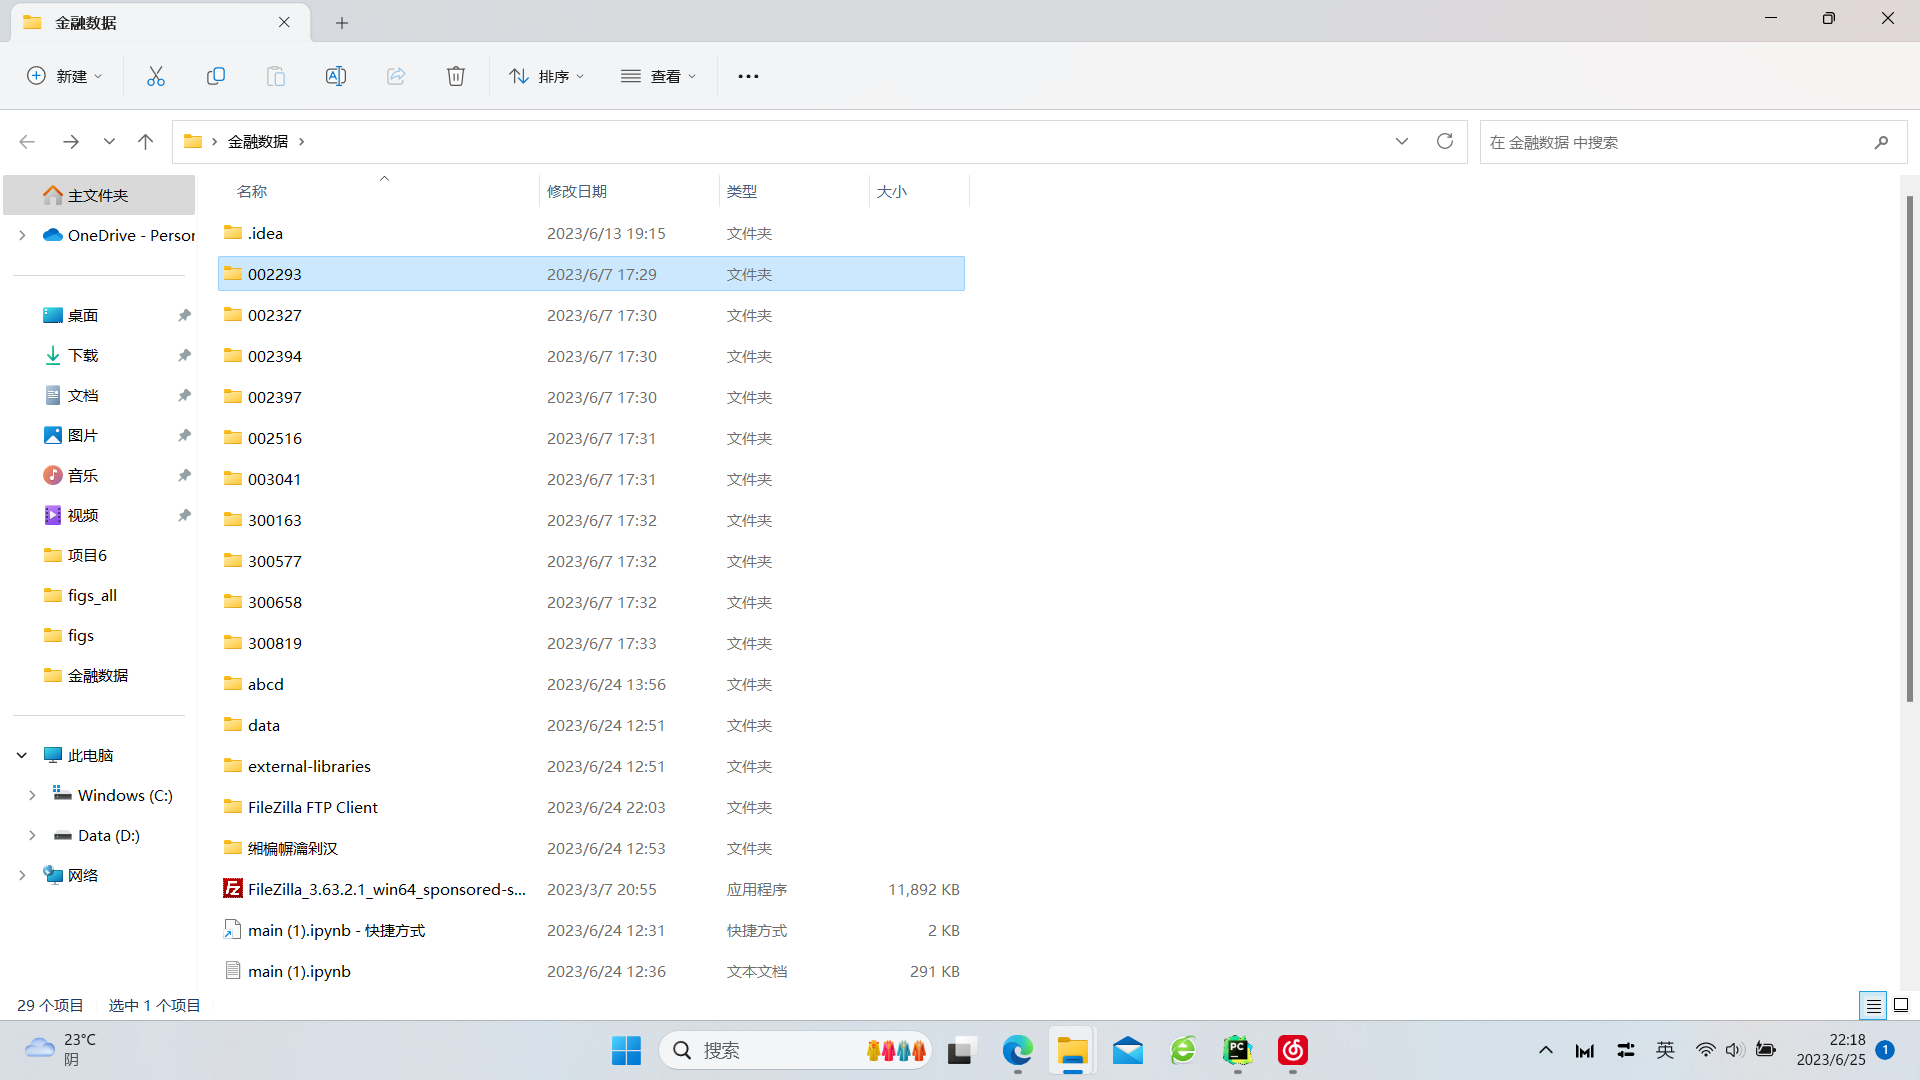Viewport: 1920px width, 1080px height.
Task: Go forward with the right arrow
Action: tap(70, 142)
